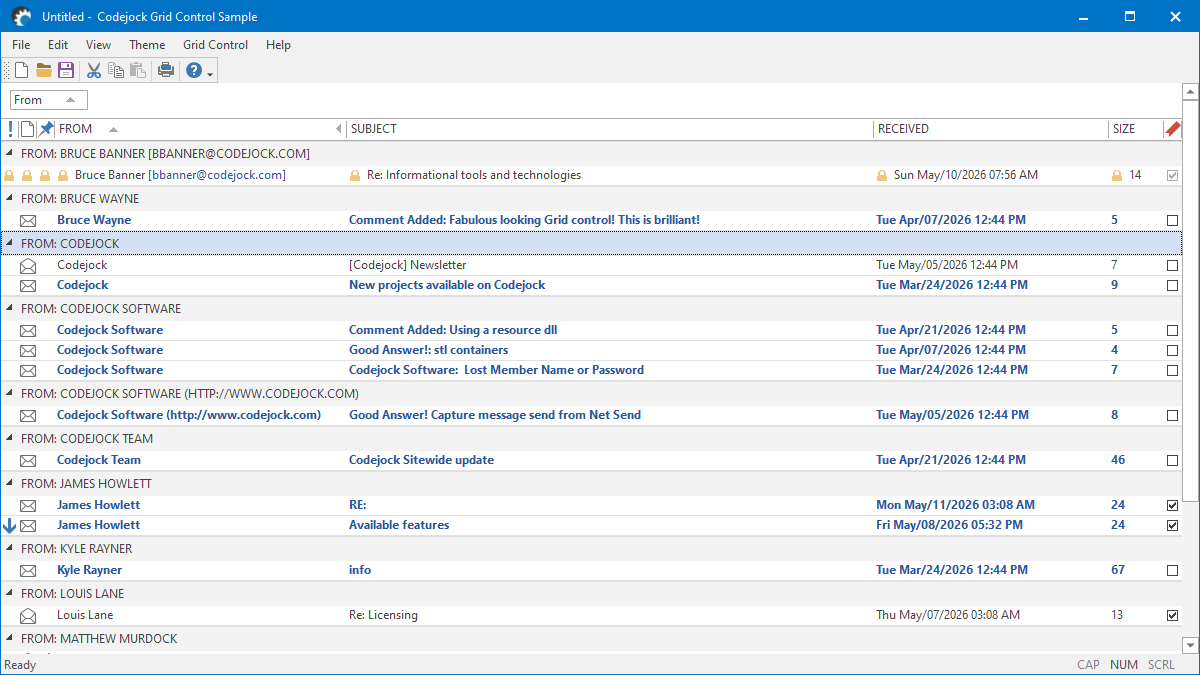Viewport: 1200px width, 675px height.
Task: Open the Edit menu
Action: click(x=58, y=45)
